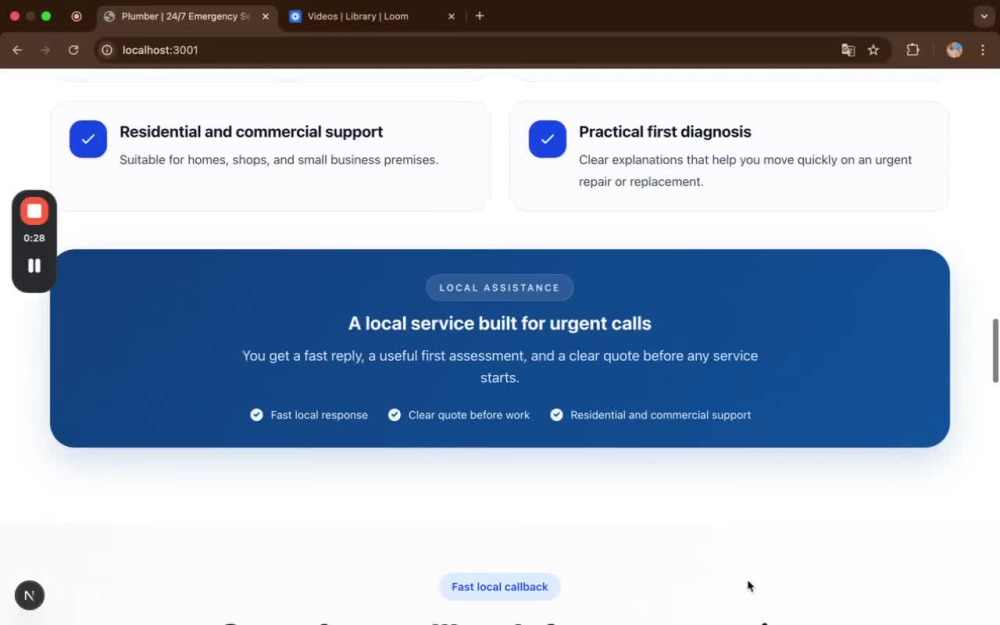Open Chrome three-dot menu
The width and height of the screenshot is (1000, 625).
(x=983, y=50)
